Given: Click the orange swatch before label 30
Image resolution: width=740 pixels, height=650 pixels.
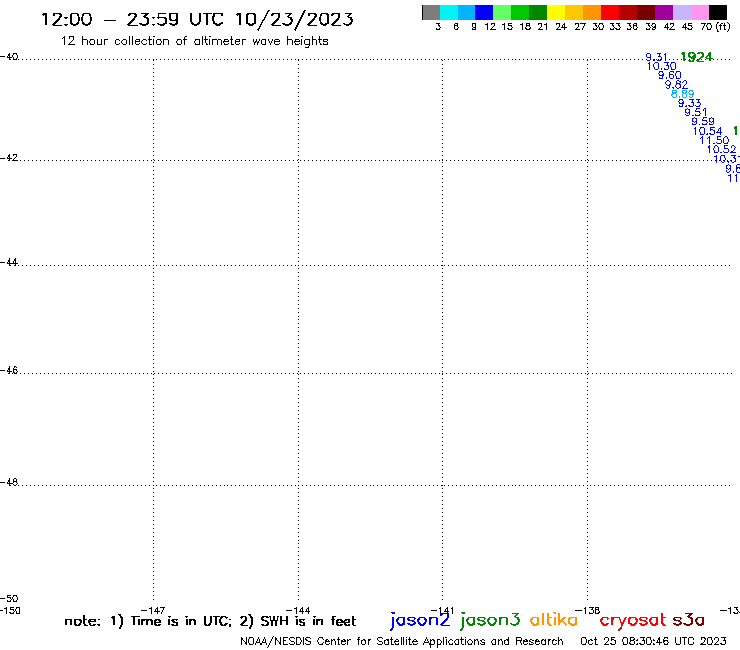Looking at the screenshot, I should pyautogui.click(x=592, y=12).
